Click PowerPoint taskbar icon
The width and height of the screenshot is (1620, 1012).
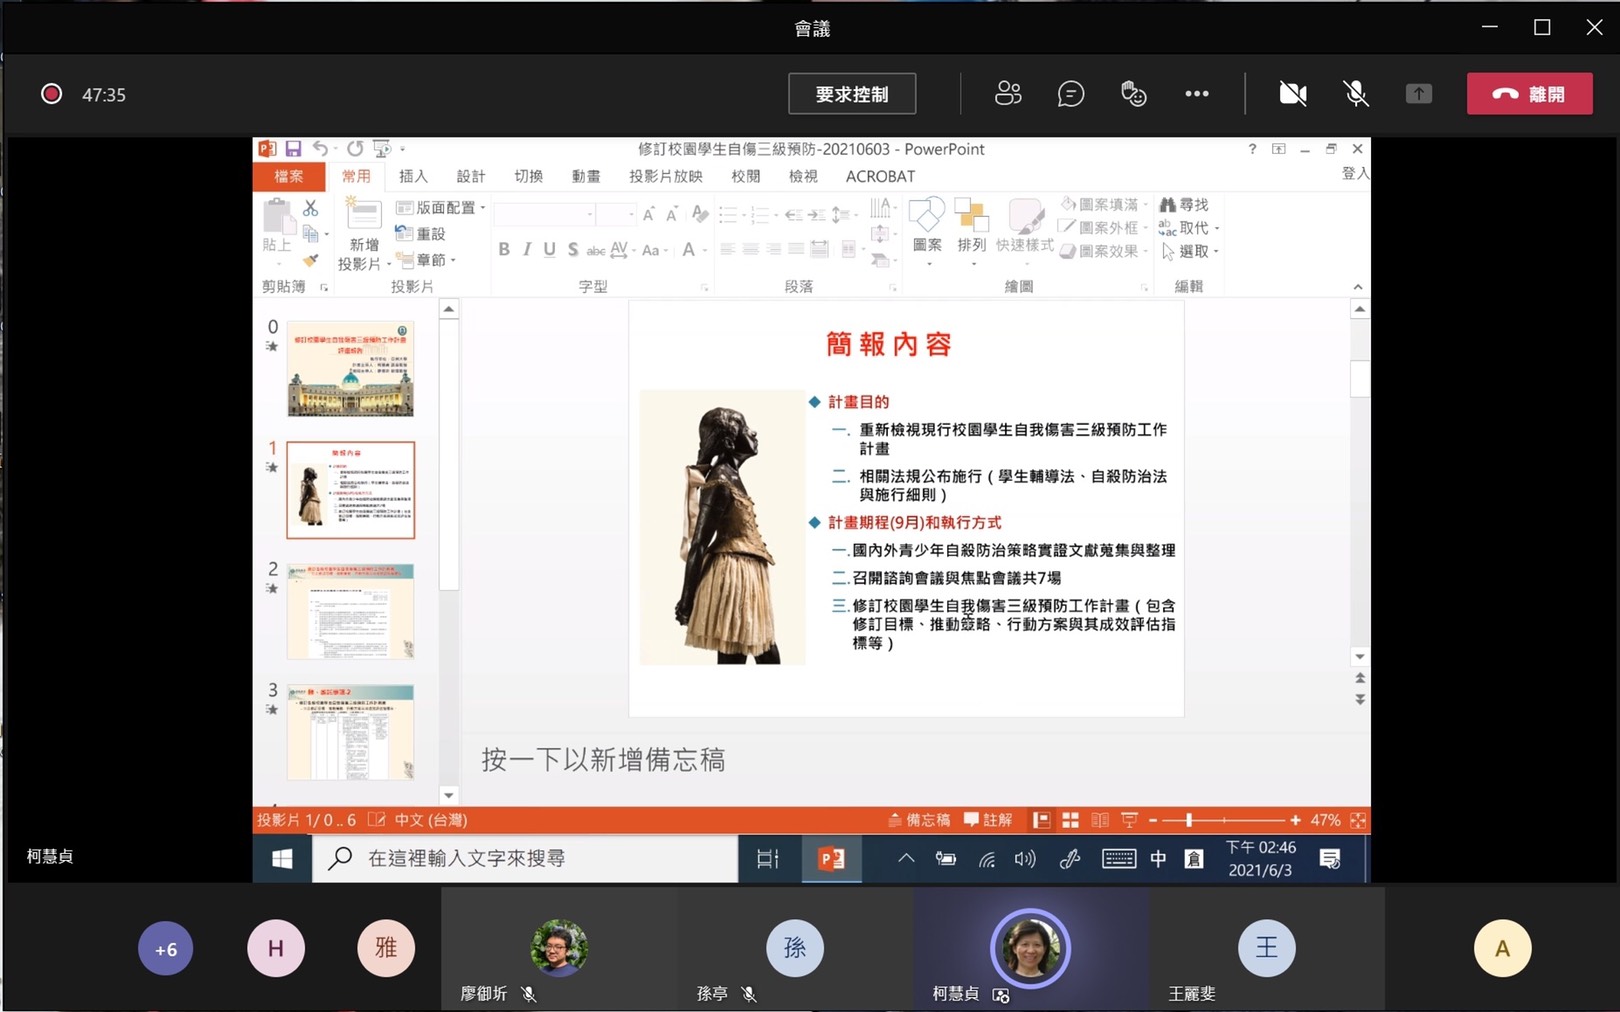pyautogui.click(x=831, y=859)
